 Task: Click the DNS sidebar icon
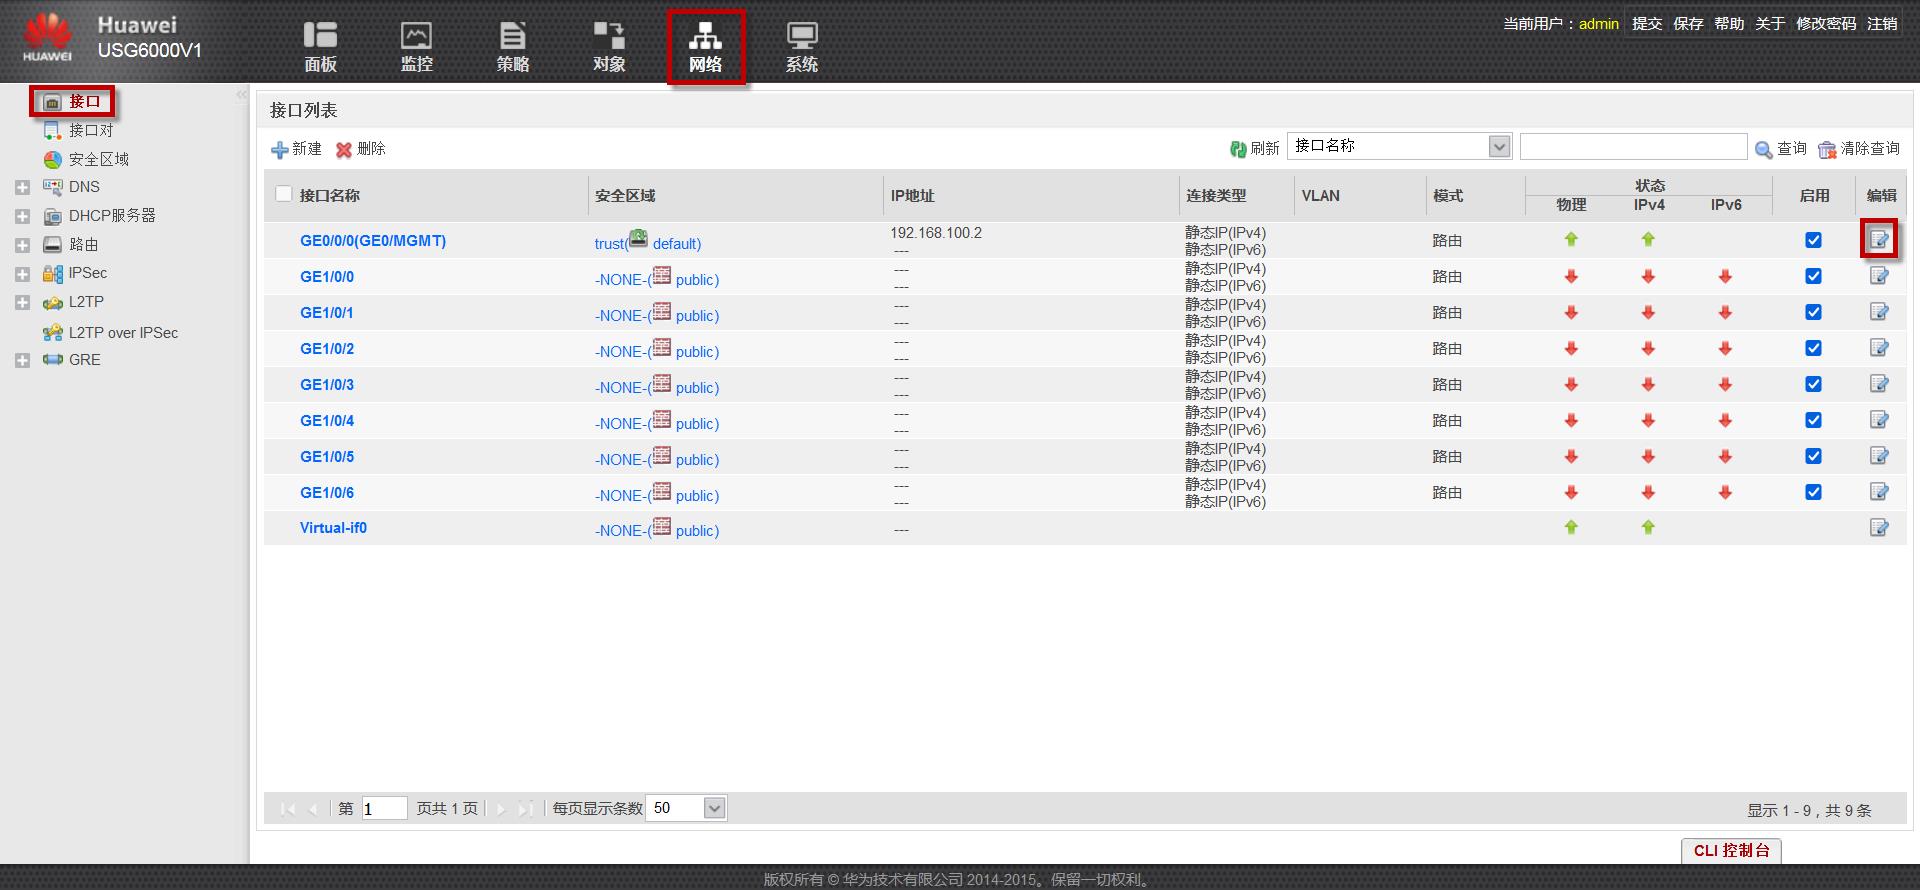coord(53,187)
